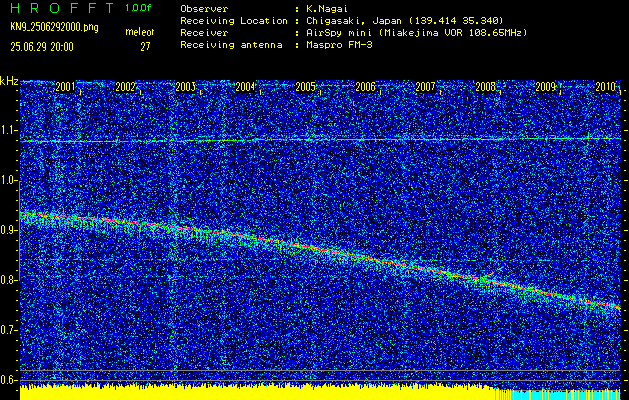The height and width of the screenshot is (400, 629).
Task: Click the 2009 time marker
Action: (546, 87)
